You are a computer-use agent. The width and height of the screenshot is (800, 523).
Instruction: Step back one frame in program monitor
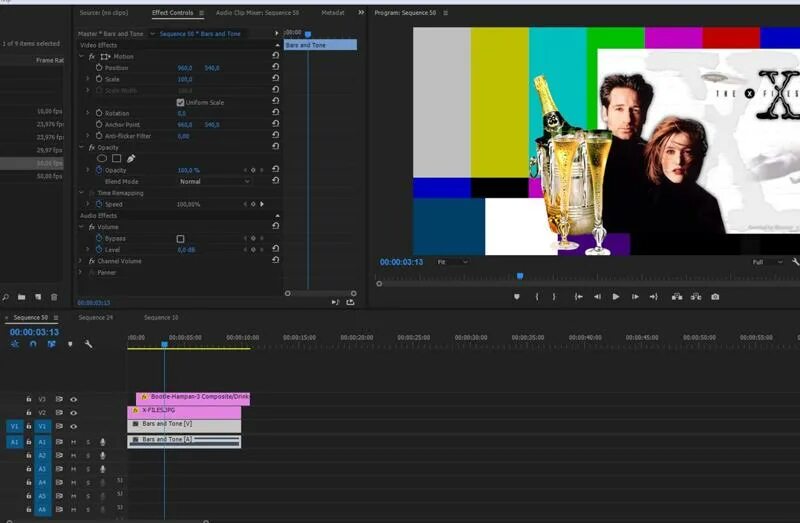(597, 296)
